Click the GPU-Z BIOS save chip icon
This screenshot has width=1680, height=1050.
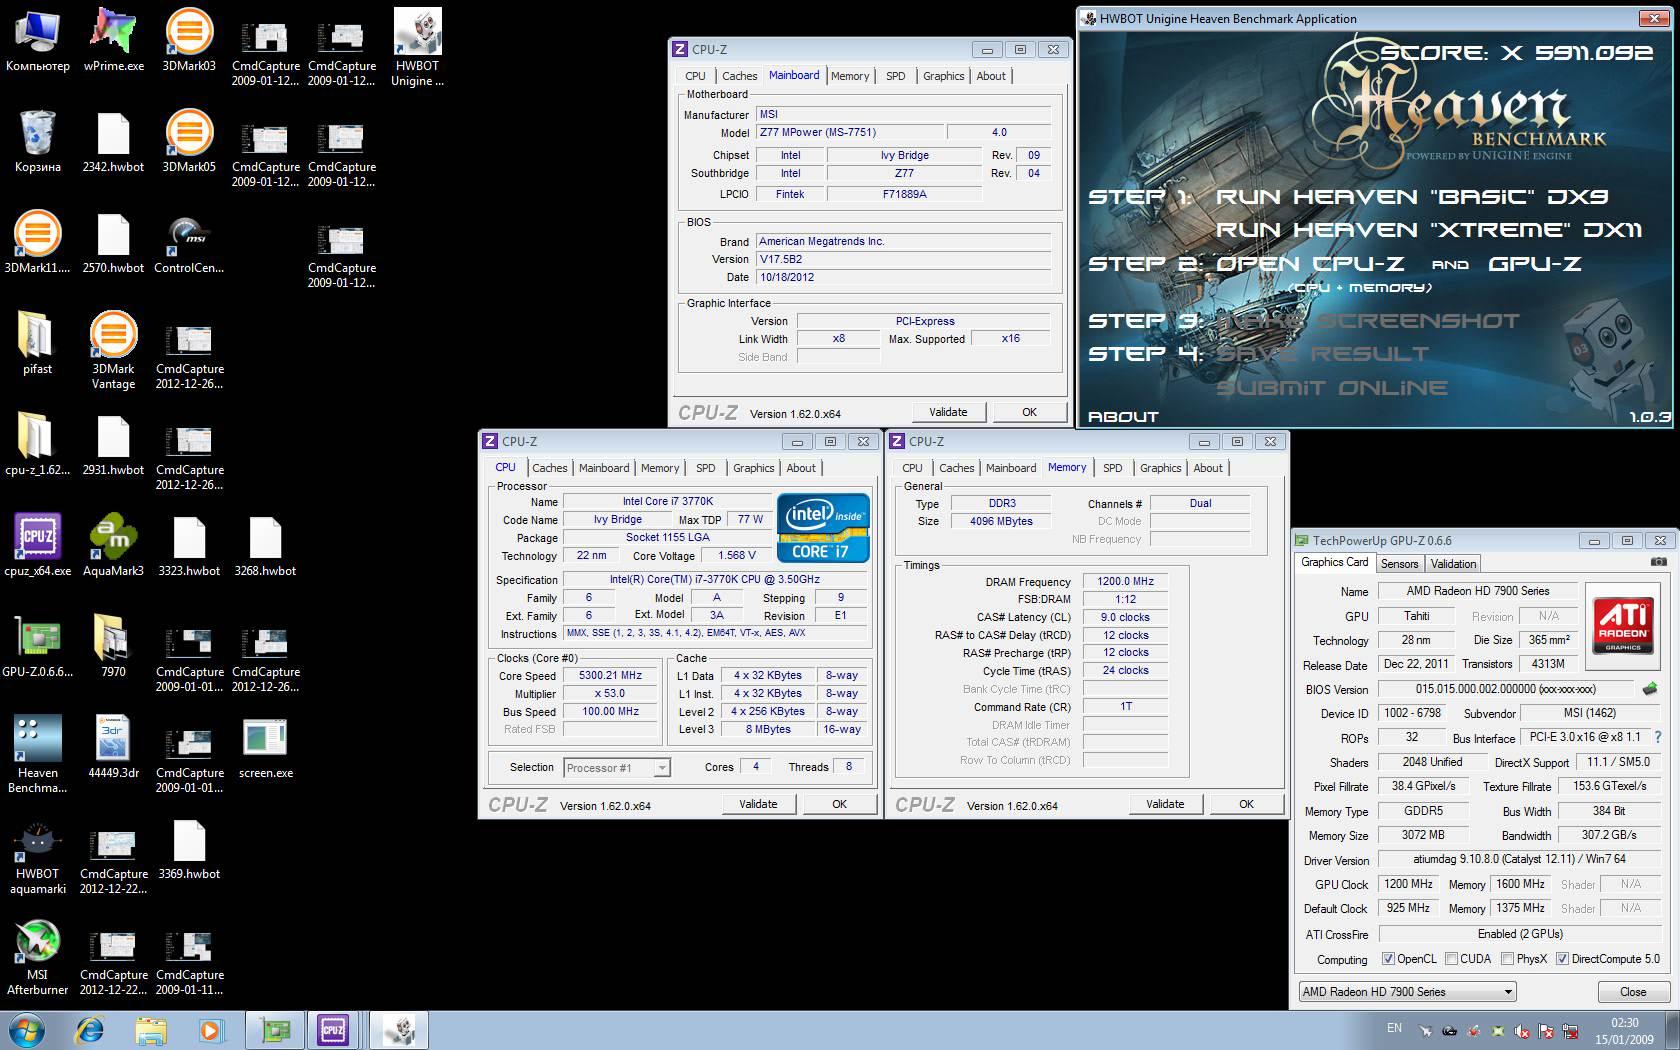point(1650,689)
